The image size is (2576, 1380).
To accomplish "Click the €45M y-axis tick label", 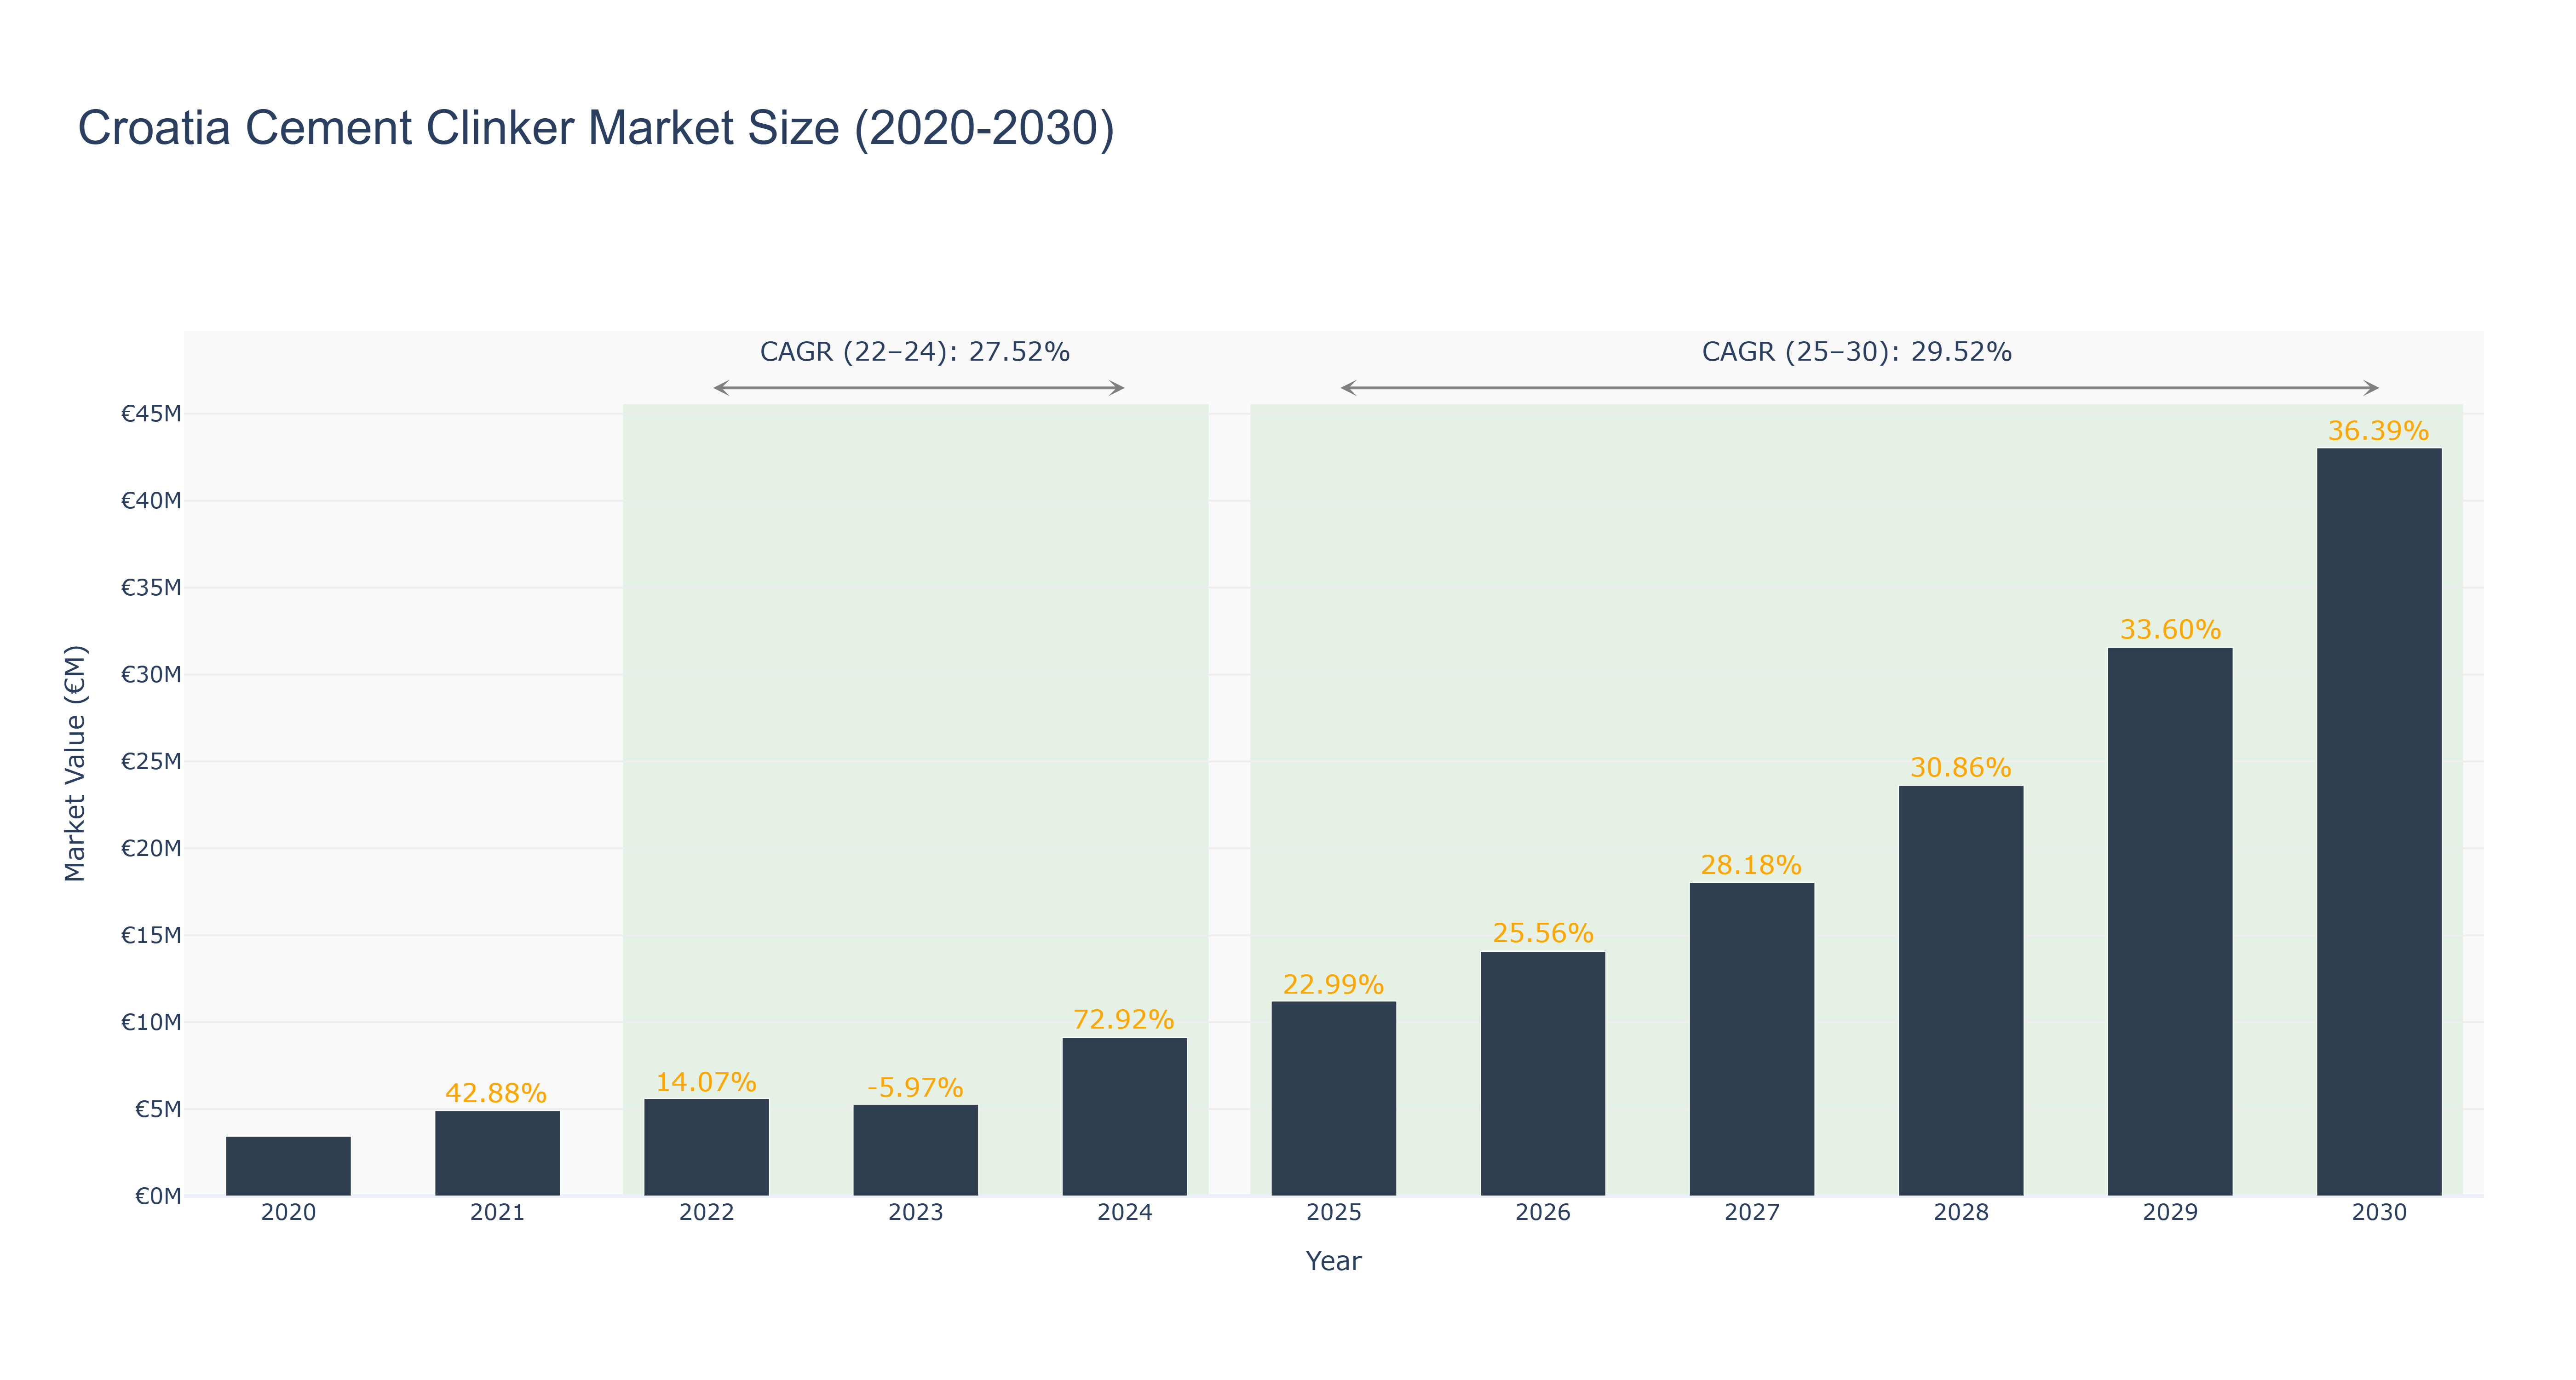I will [x=151, y=414].
